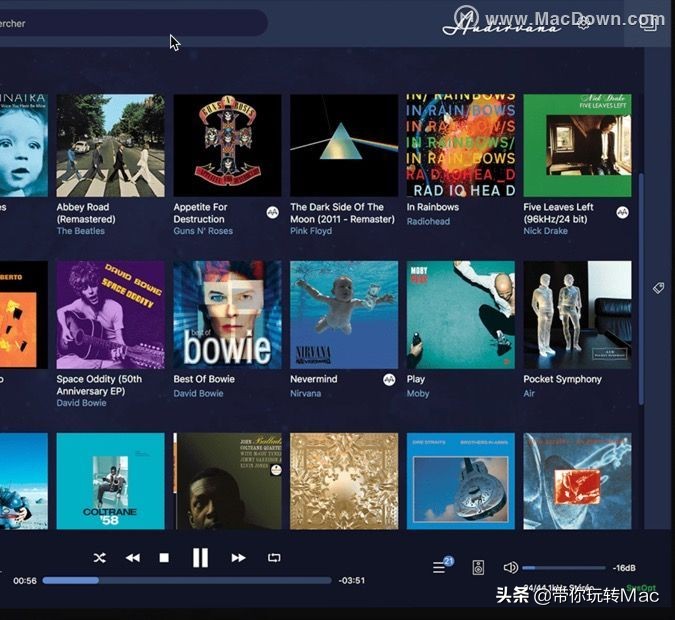Open the Brothers In Arms album cover
Image resolution: width=675 pixels, height=620 pixels.
461,481
